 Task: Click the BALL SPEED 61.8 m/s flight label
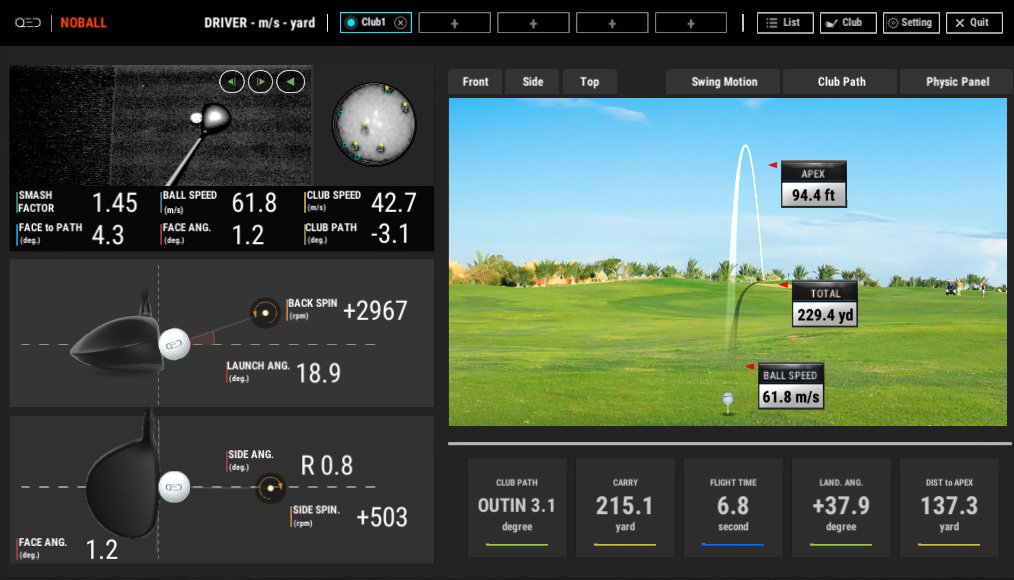click(x=790, y=386)
